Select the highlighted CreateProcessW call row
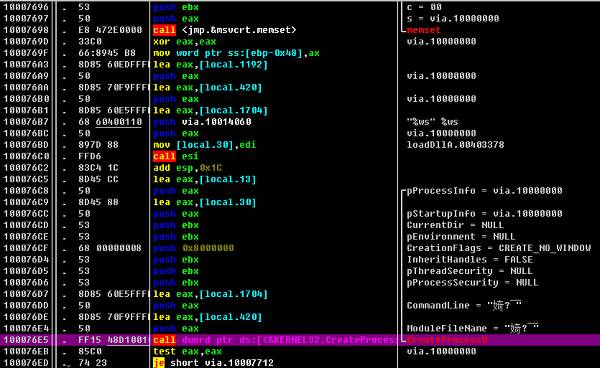Image resolution: width=600 pixels, height=368 pixels. point(300,340)
